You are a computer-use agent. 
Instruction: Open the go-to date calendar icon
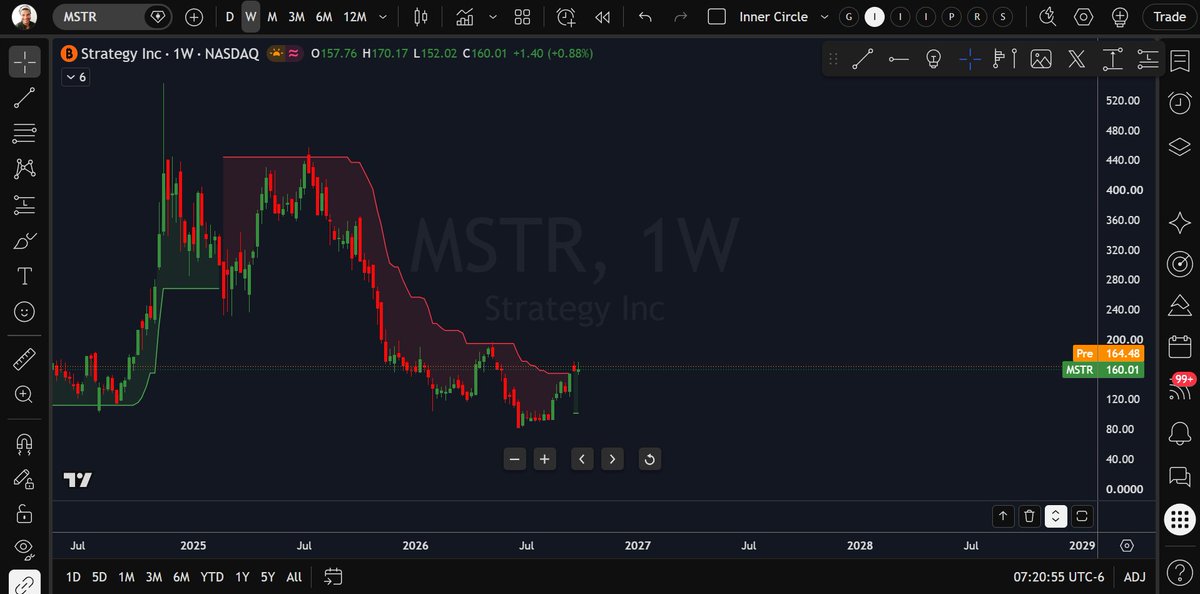click(334, 577)
